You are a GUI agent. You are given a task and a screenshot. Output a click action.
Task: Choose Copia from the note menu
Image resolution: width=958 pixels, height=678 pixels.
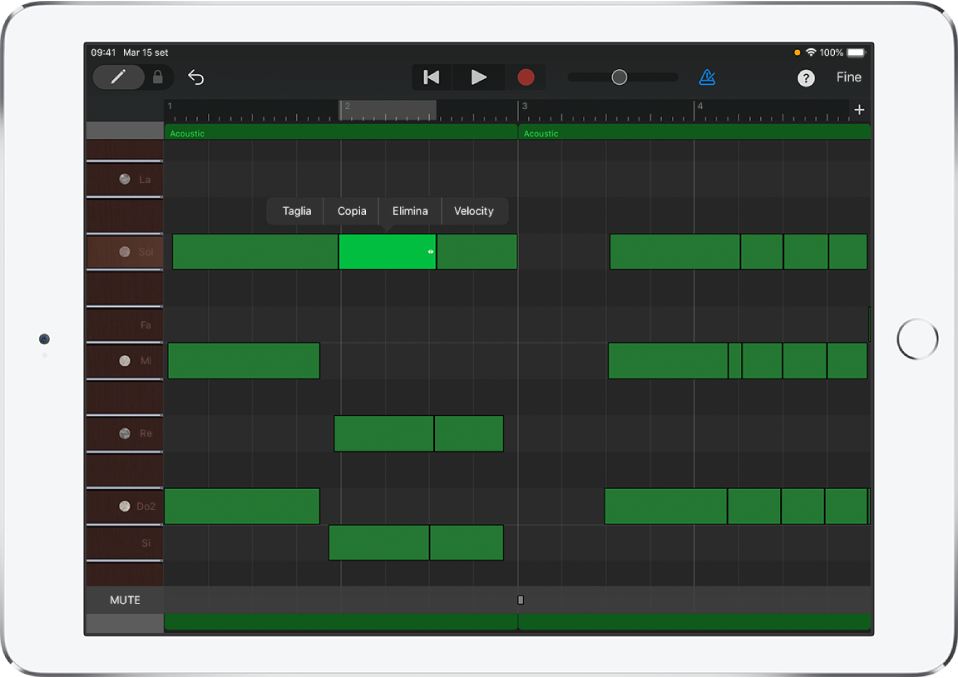pos(351,211)
